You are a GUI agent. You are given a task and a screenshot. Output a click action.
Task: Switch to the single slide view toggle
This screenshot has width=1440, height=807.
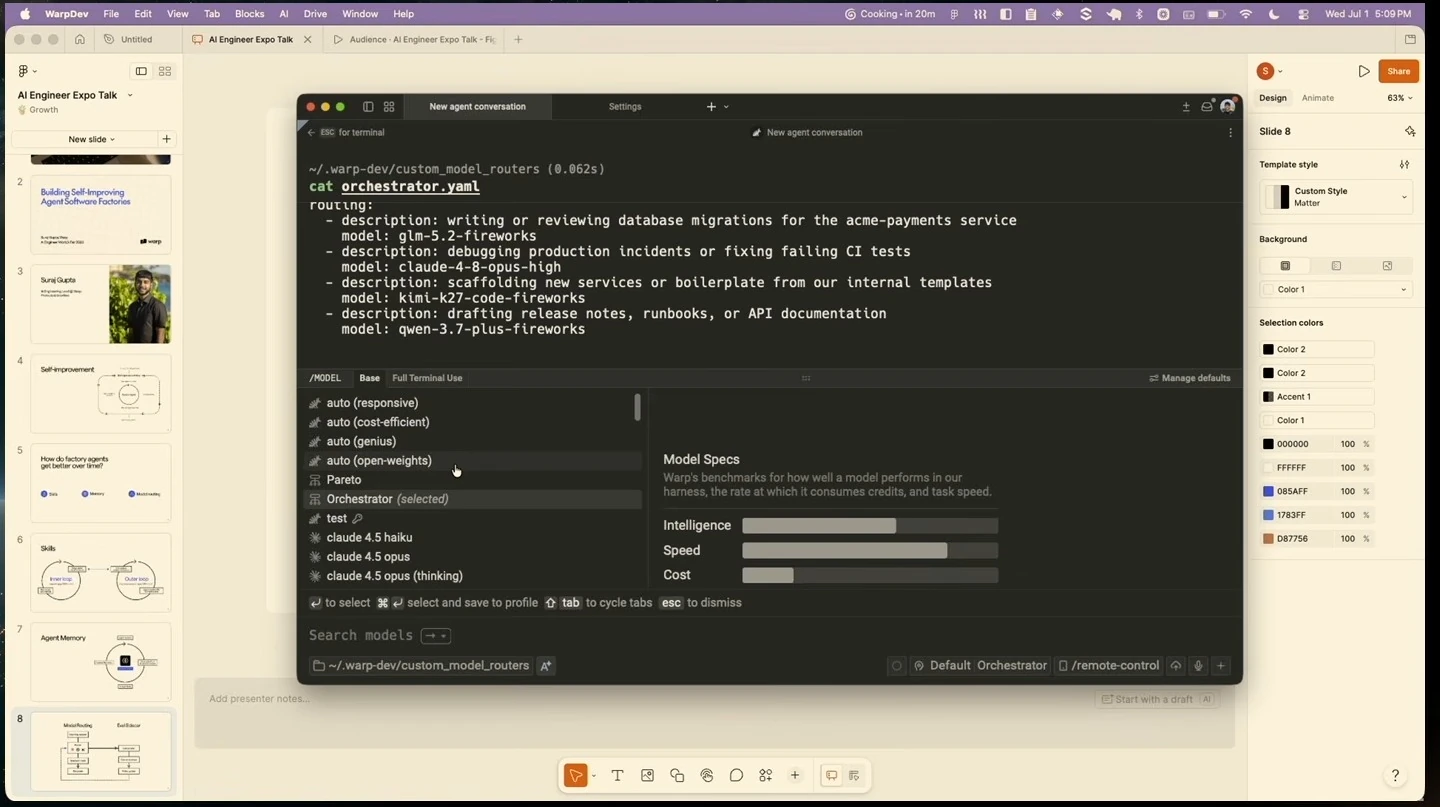point(141,71)
